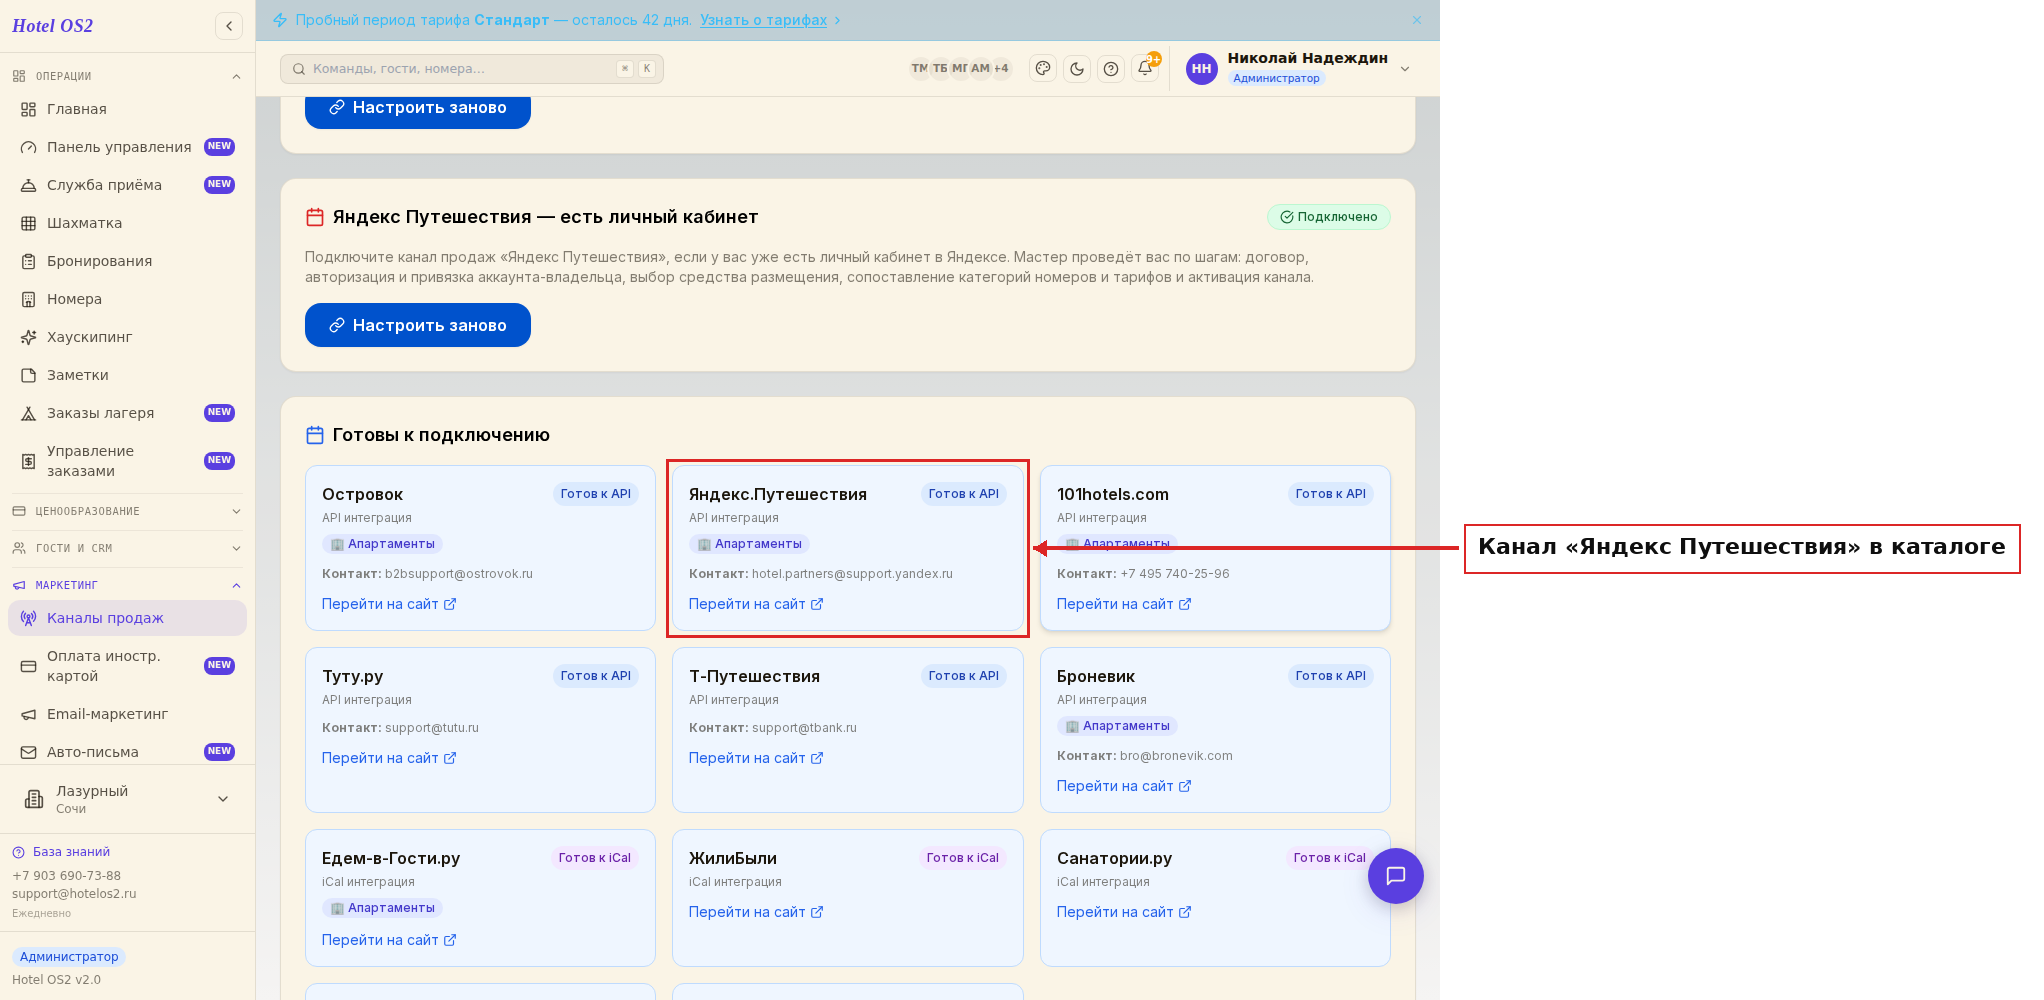Click the support@hotelos2.ru email text
Viewport: 2044px width, 1000px height.
click(x=74, y=894)
